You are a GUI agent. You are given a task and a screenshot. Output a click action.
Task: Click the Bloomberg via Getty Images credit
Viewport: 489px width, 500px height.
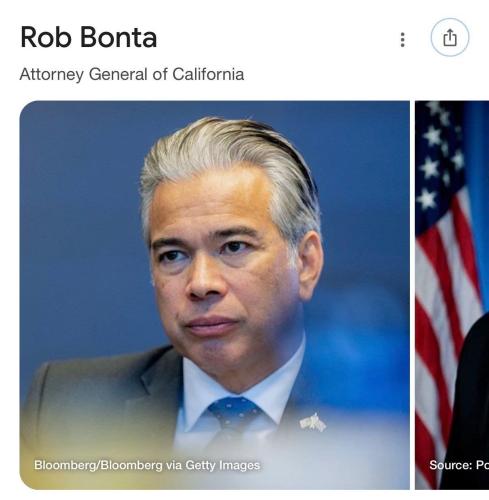coord(147,465)
